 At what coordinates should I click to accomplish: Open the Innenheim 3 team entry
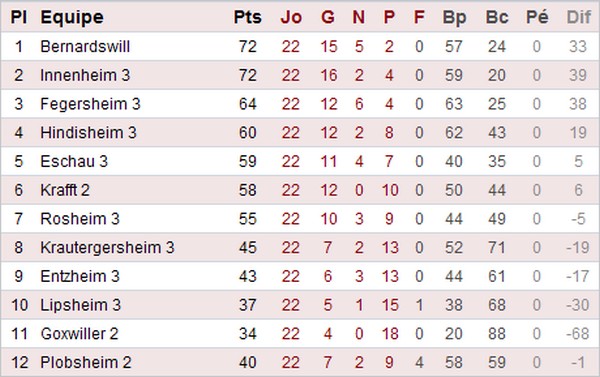click(x=85, y=75)
